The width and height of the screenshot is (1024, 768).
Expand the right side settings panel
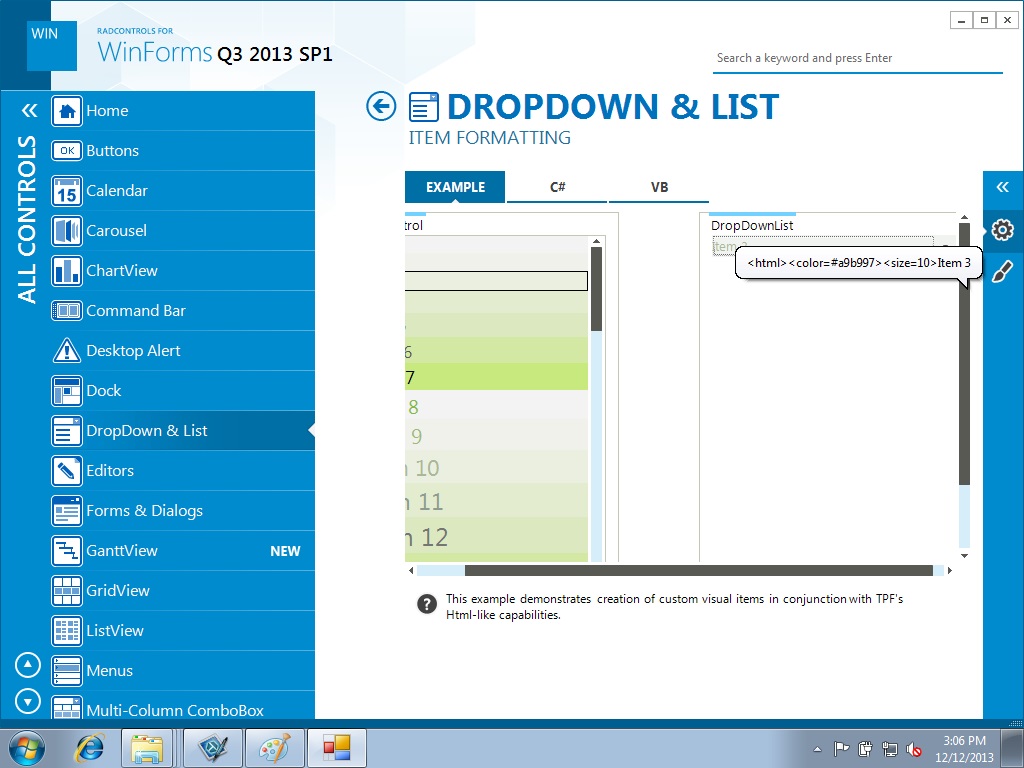click(1002, 187)
